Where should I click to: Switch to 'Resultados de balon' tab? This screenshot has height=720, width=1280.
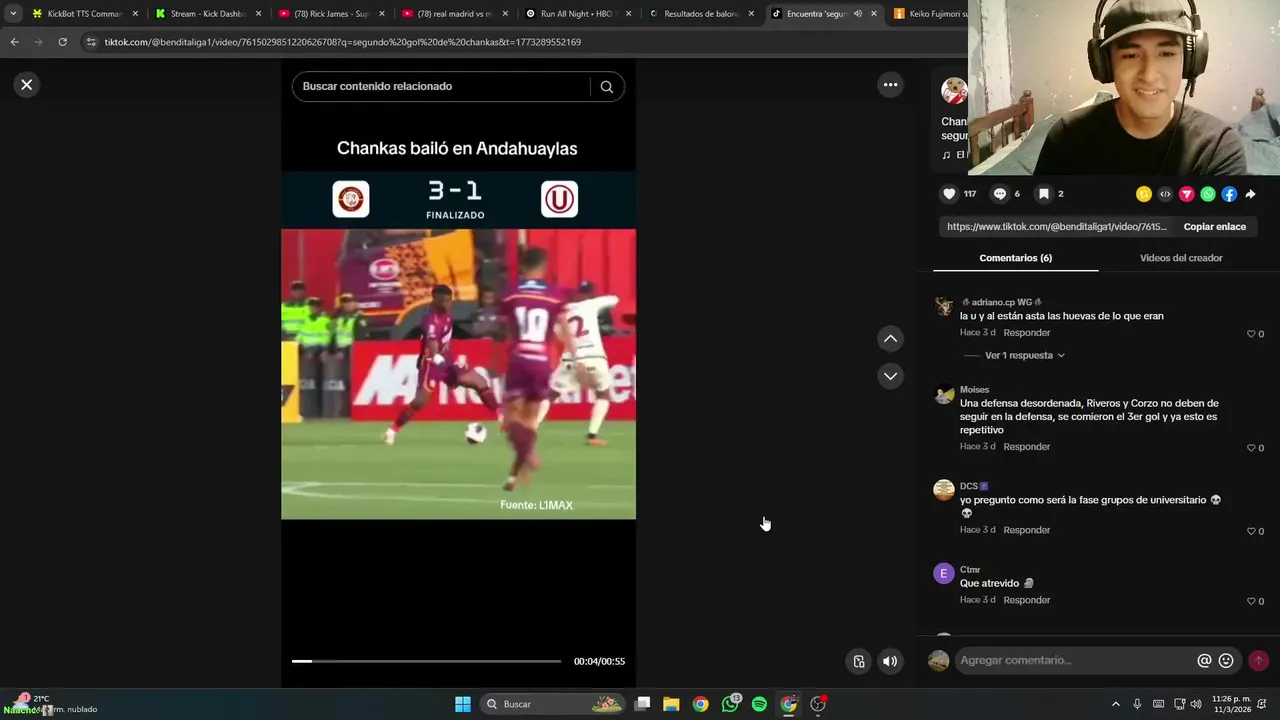(x=701, y=14)
